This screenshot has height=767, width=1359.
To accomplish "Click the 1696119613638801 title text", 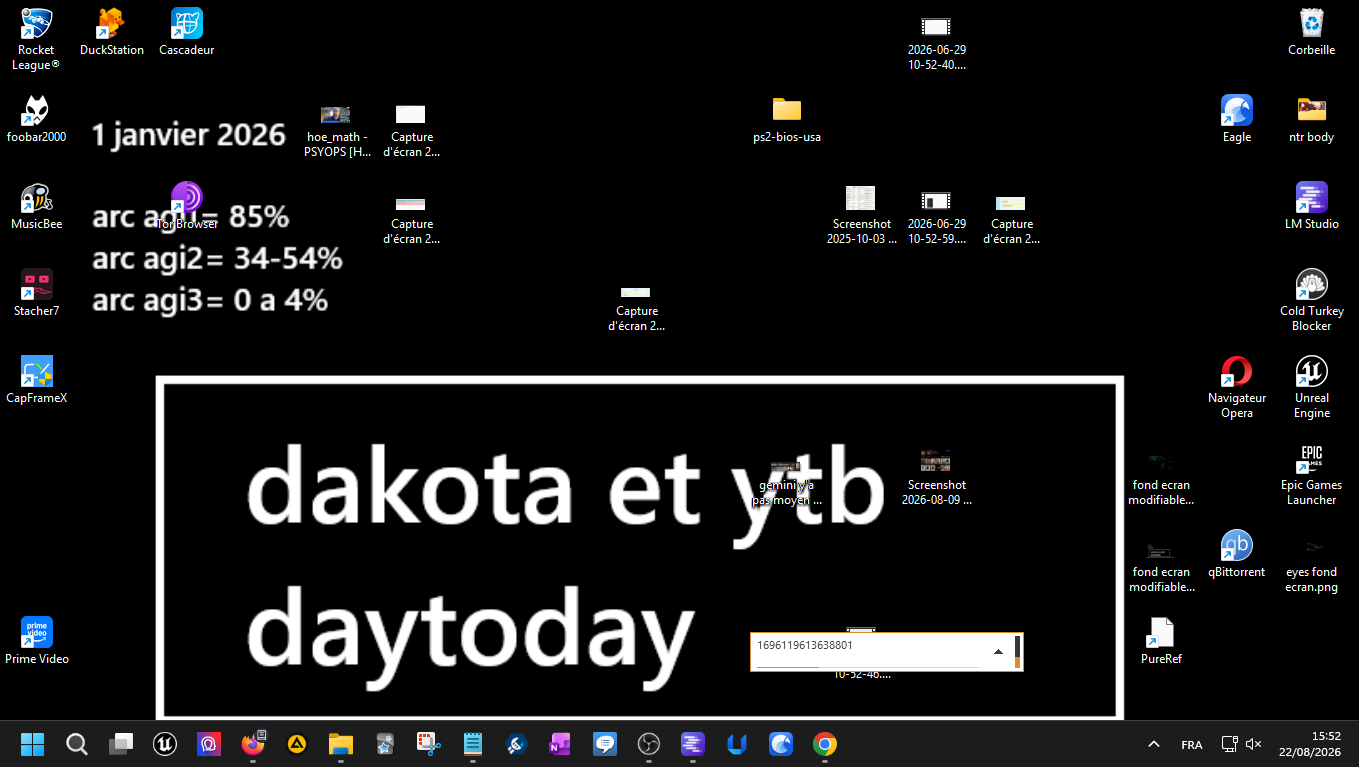I will [805, 645].
